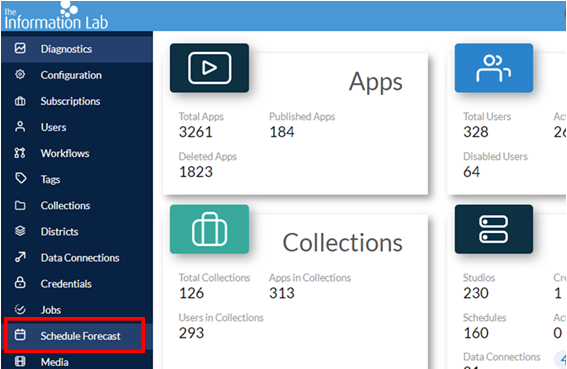Click Total Apps value 3261

tap(195, 132)
